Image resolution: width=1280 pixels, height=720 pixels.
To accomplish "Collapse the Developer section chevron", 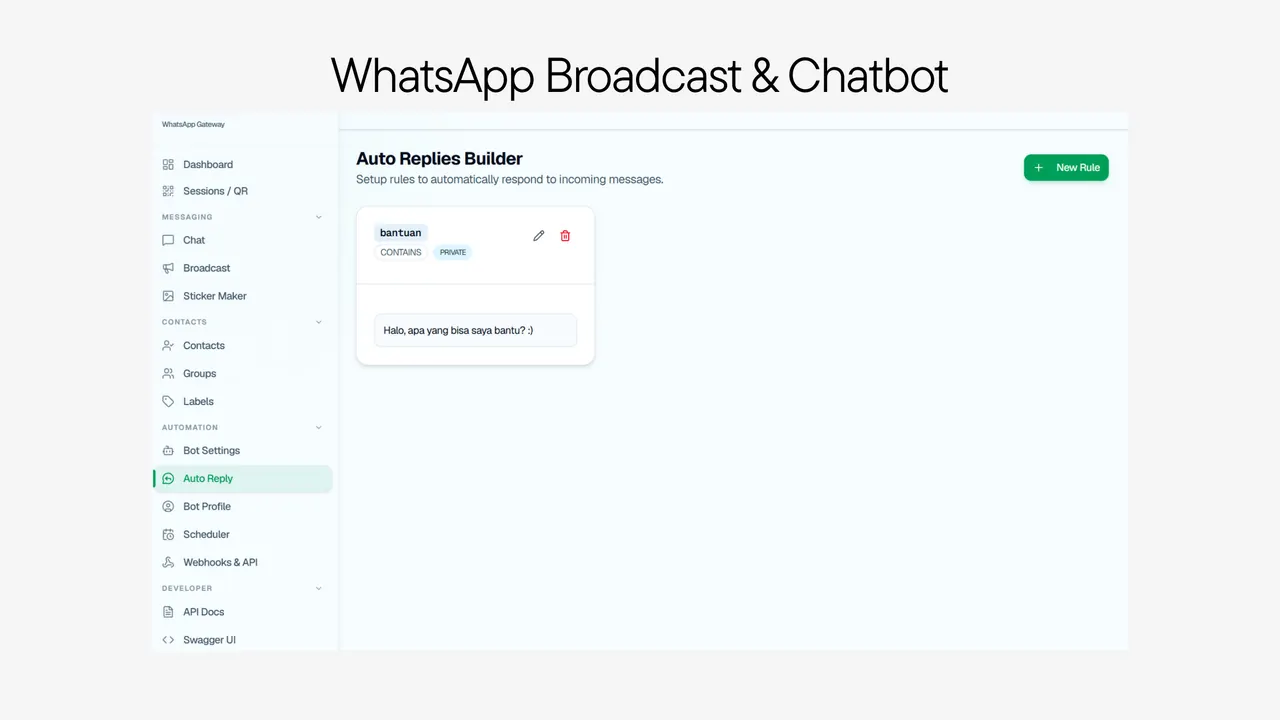I will tap(319, 588).
